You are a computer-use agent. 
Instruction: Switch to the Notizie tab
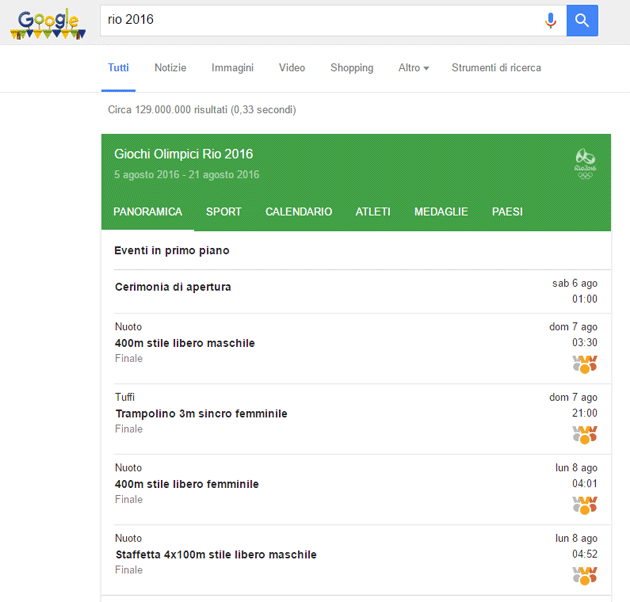[x=170, y=68]
